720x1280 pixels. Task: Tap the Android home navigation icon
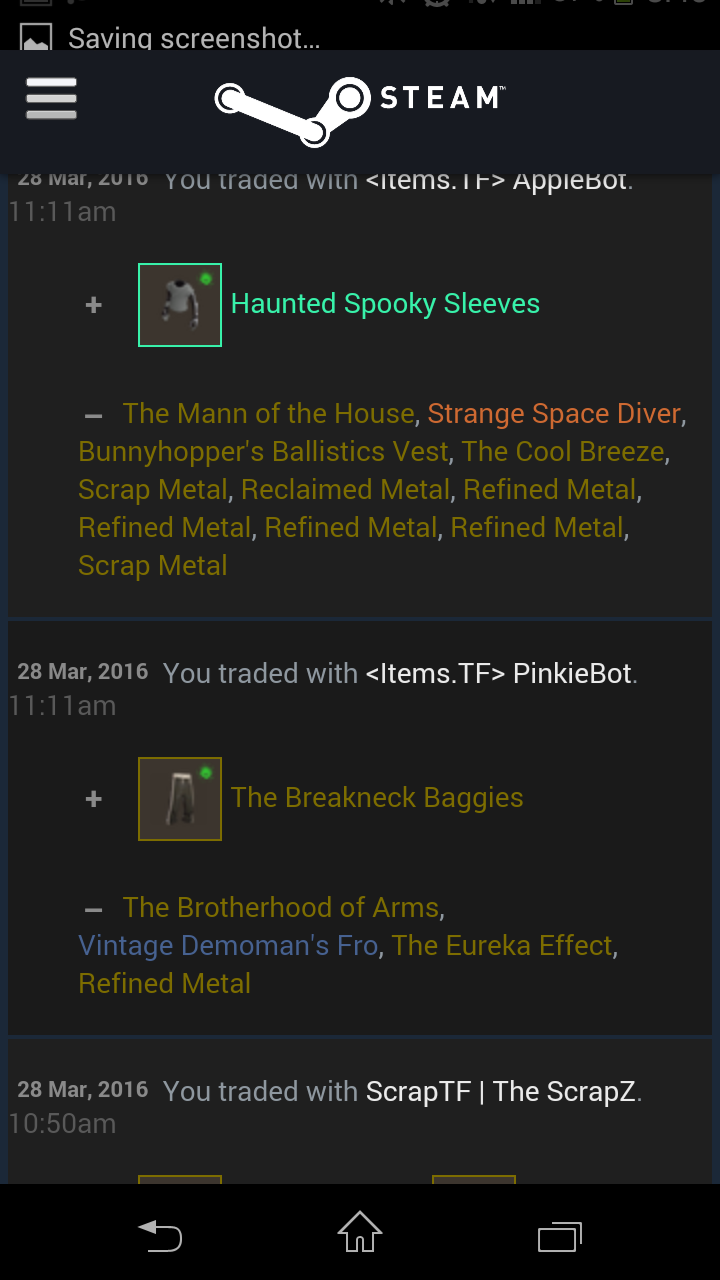(x=360, y=1232)
